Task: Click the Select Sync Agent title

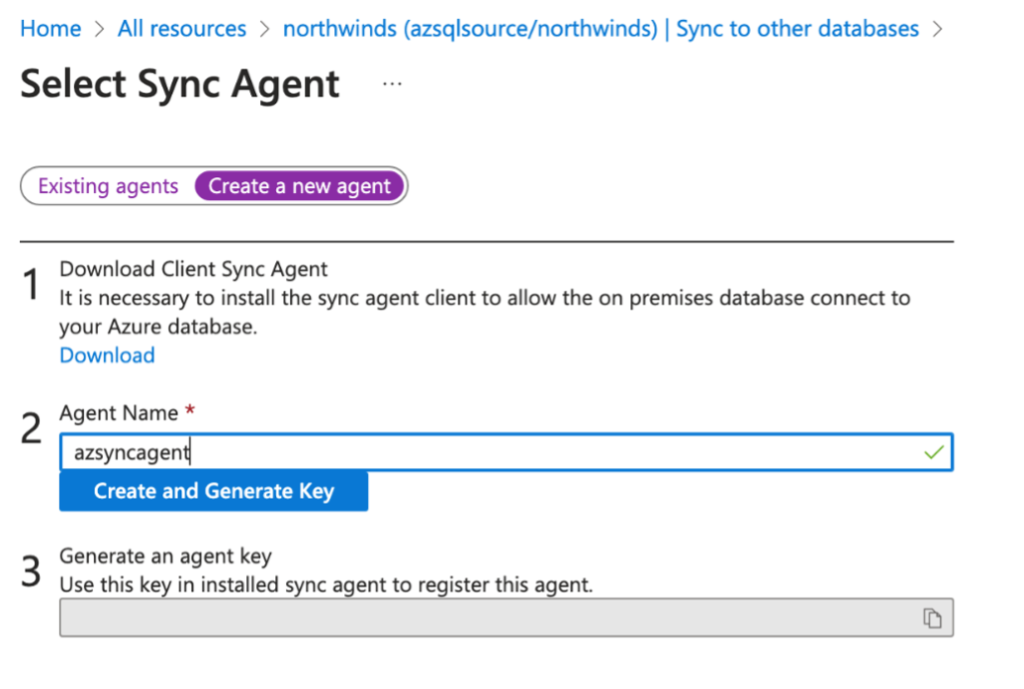Action: (x=178, y=84)
